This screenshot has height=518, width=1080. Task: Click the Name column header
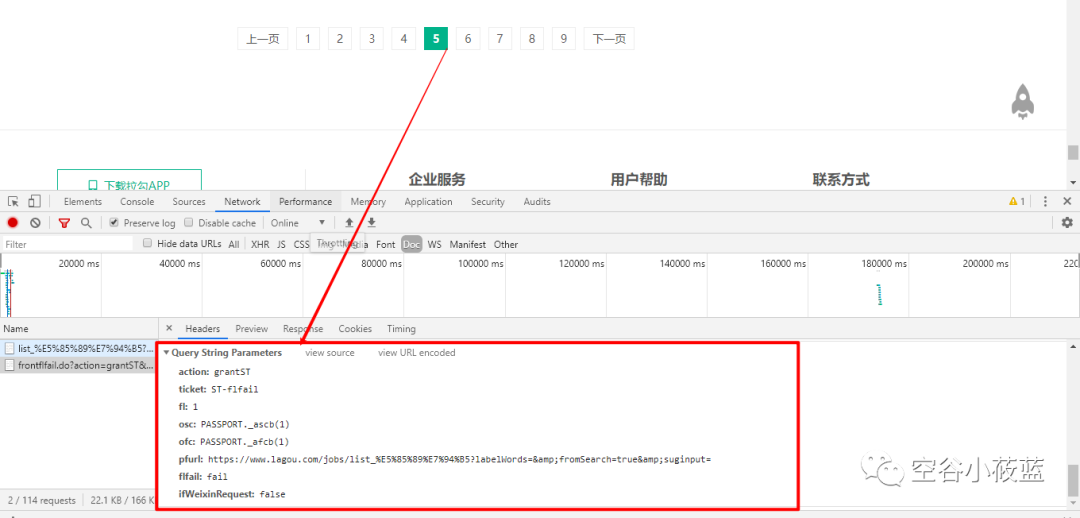[79, 329]
